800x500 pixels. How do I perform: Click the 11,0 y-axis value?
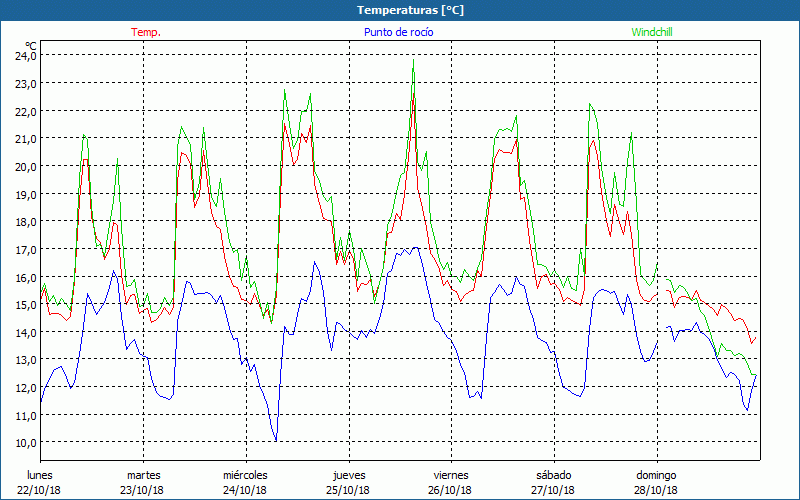(x=26, y=415)
